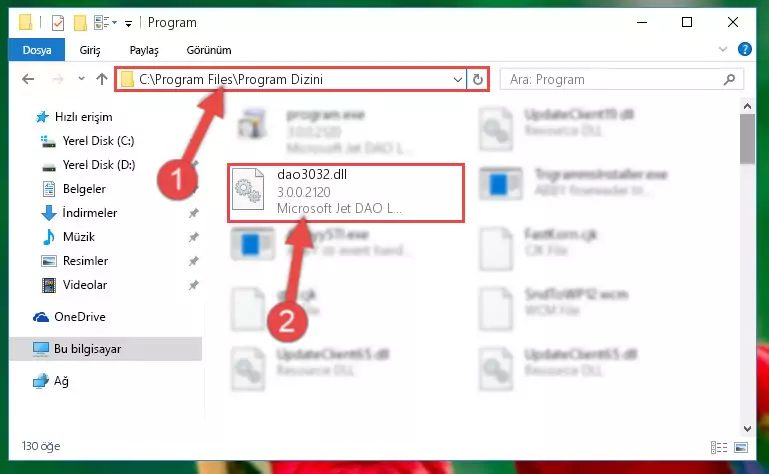This screenshot has height=474, width=769.
Task: Unpin Resimler using its pin icon
Action: [194, 261]
